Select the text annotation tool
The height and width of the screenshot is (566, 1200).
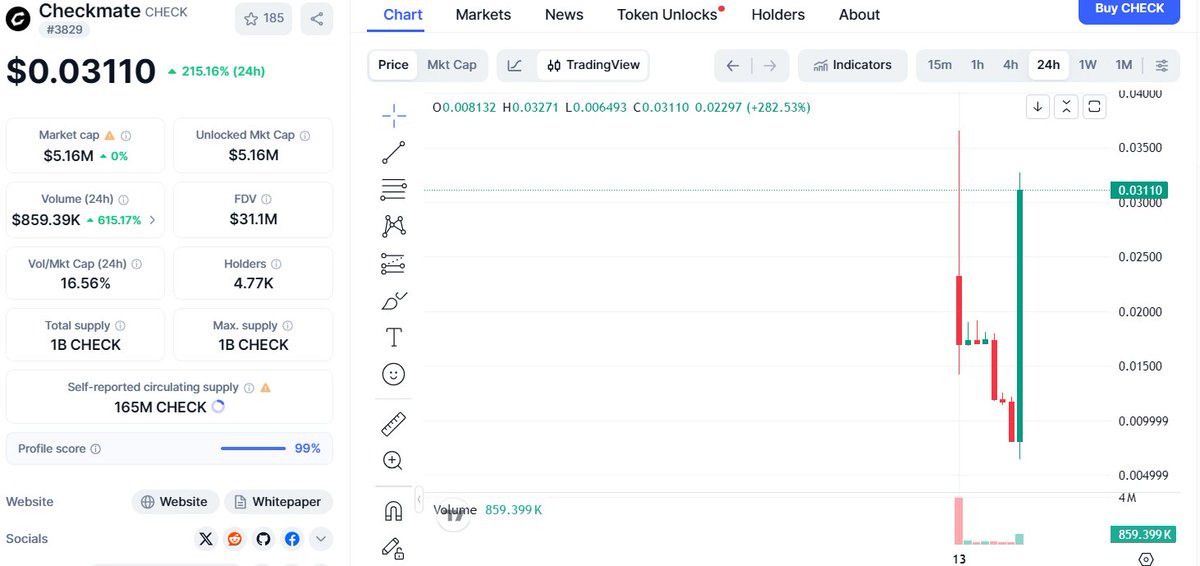(394, 337)
